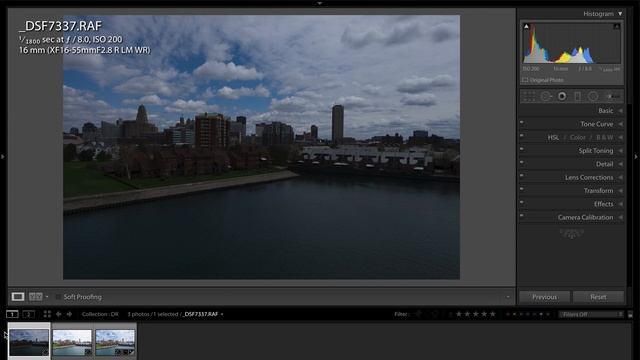Image resolution: width=640 pixels, height=360 pixels.
Task: Select the Graduated Filter tool
Action: pos(577,96)
